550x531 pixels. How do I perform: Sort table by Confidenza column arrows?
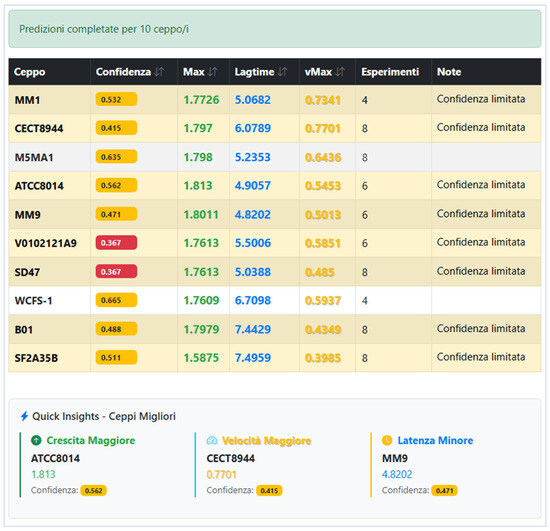[x=159, y=72]
